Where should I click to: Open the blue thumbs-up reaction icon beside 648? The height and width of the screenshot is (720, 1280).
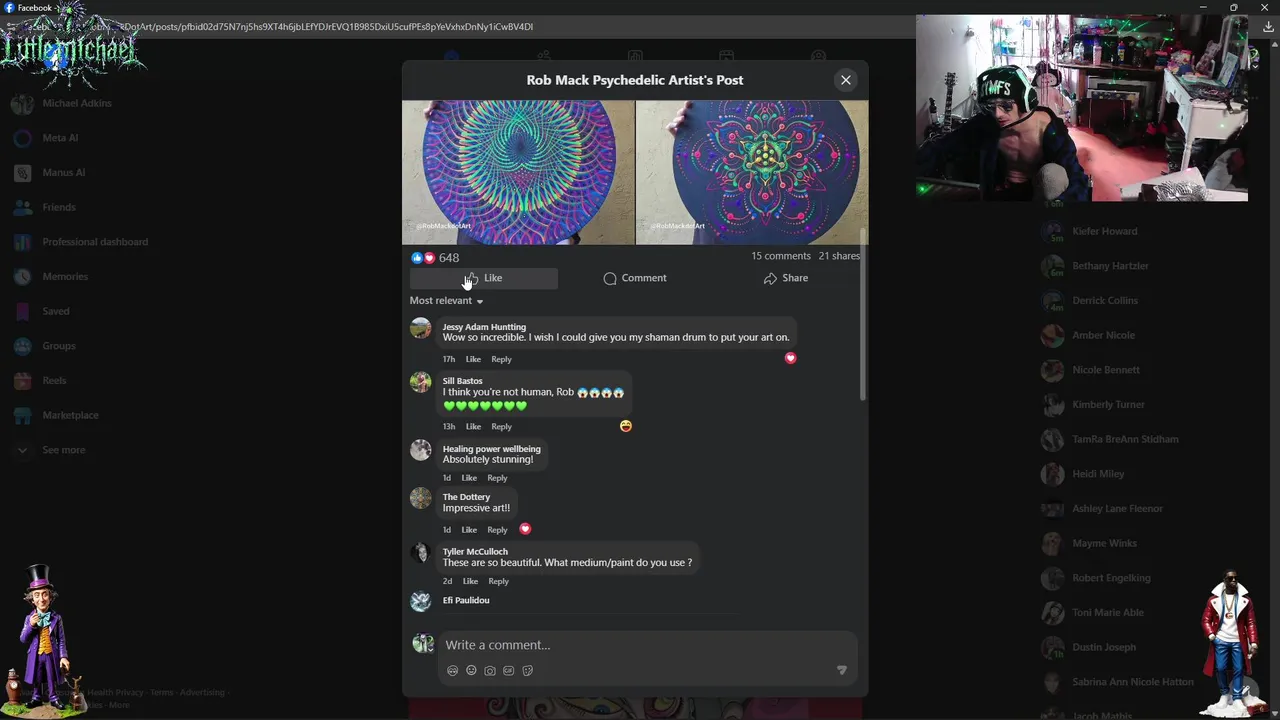(417, 258)
